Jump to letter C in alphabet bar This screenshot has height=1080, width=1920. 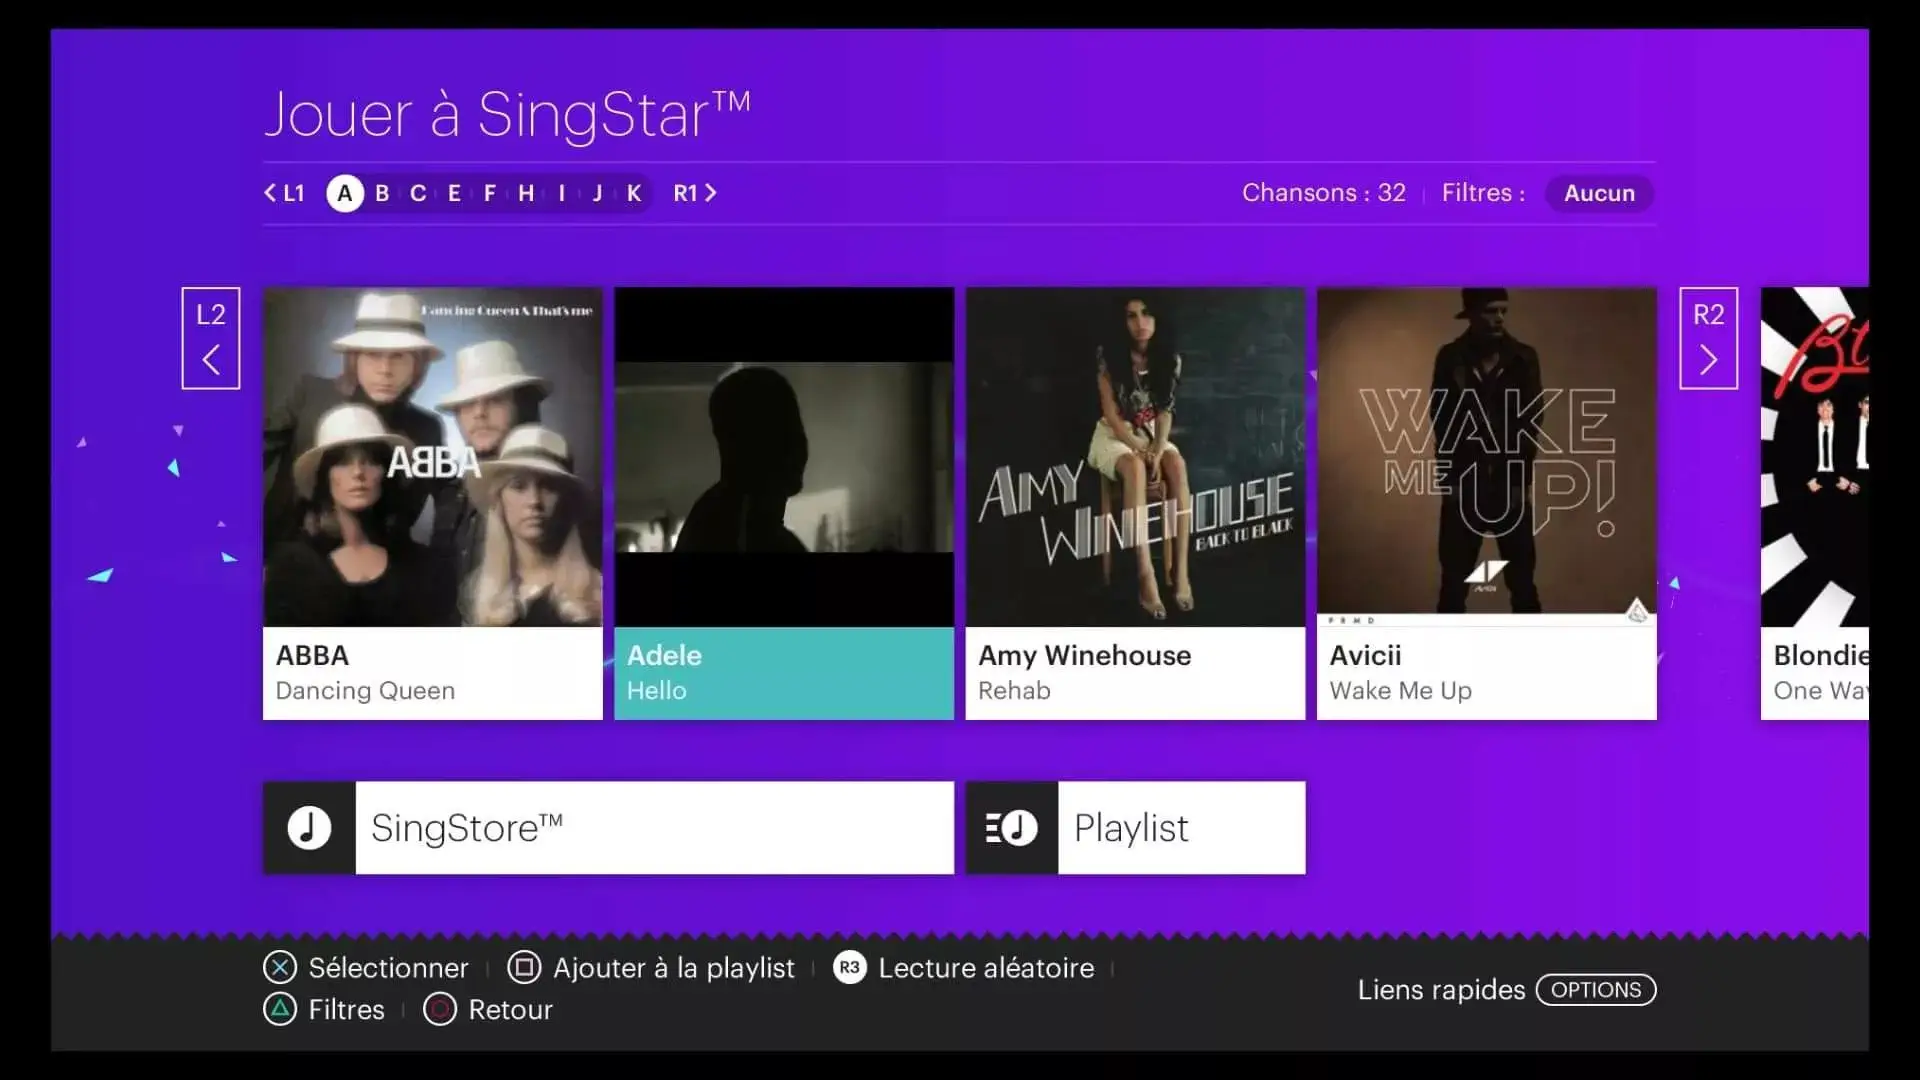[x=418, y=193]
